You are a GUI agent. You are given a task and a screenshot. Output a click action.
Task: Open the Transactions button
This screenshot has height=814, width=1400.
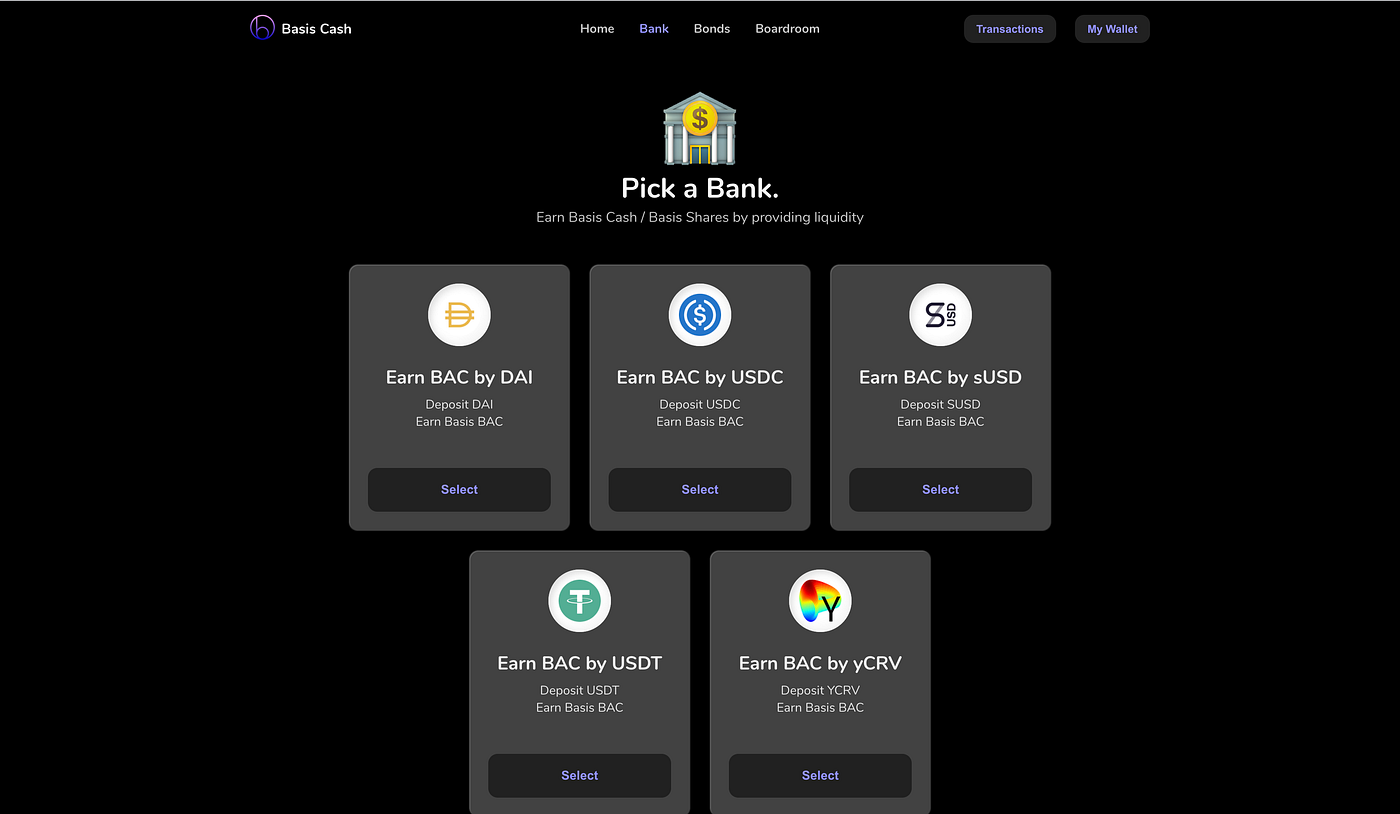1010,29
